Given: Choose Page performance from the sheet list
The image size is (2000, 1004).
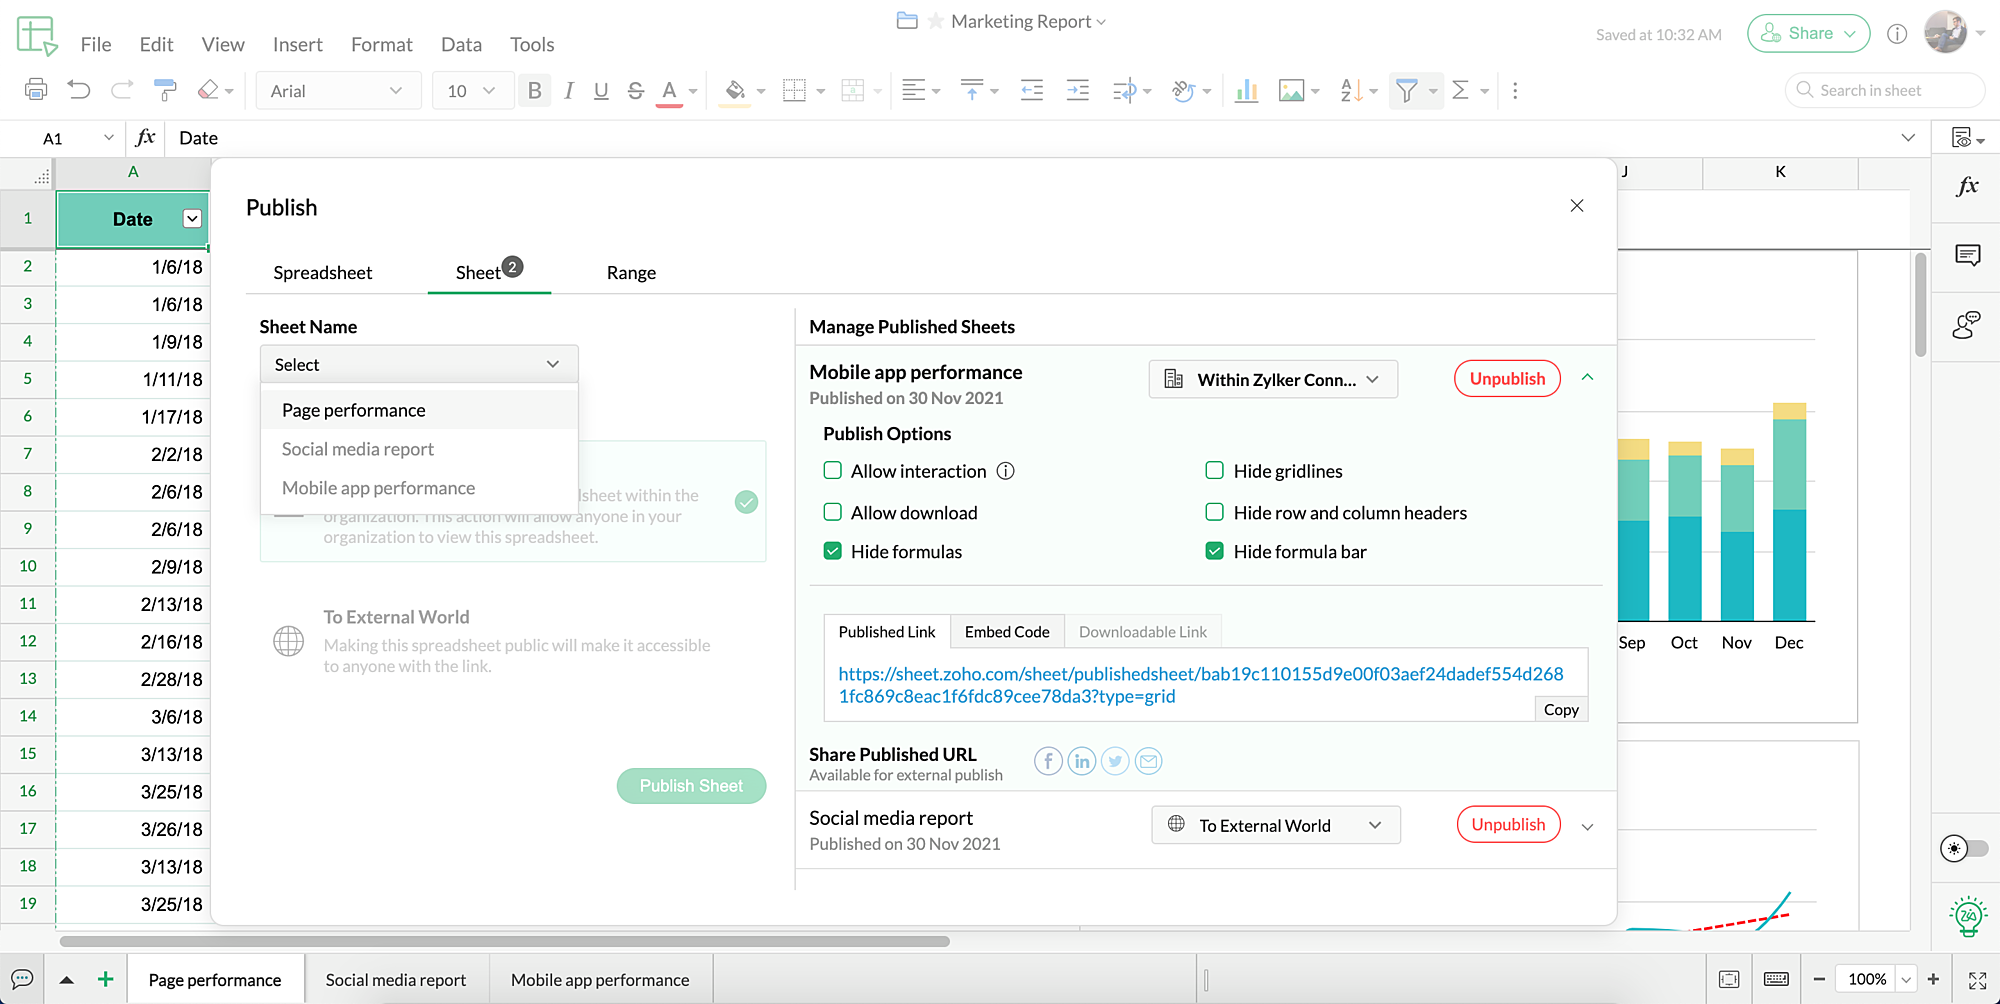Looking at the screenshot, I should tap(354, 410).
